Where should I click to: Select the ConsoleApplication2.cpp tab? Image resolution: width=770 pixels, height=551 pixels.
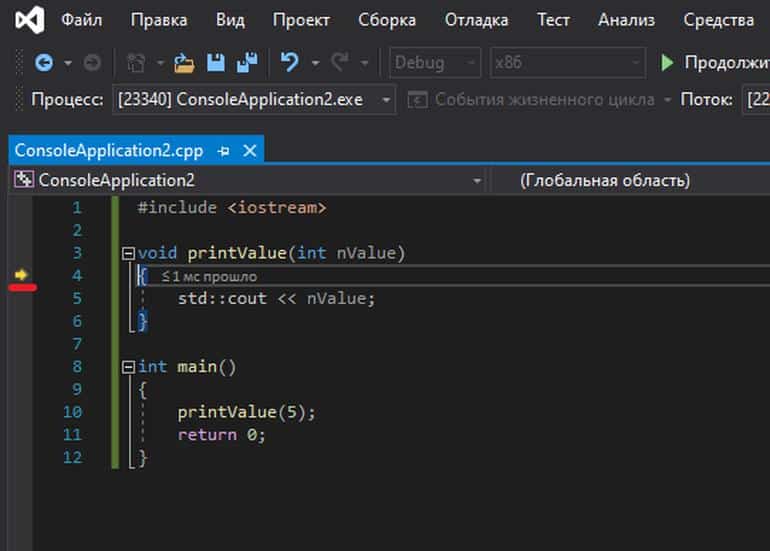(x=109, y=151)
